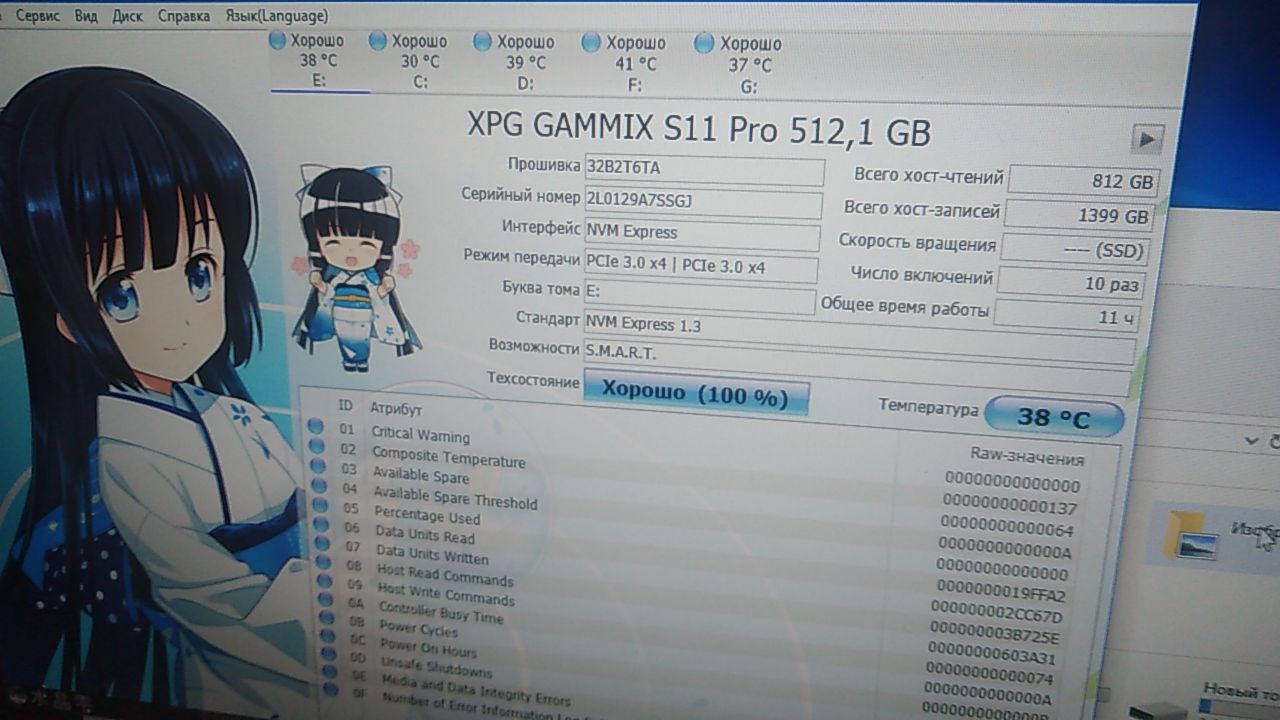Click the PCIe 3.0 x4 transfer mode field

[700, 268]
